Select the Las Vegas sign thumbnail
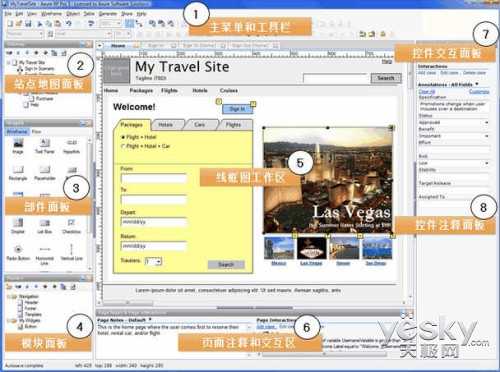Image resolution: width=500 pixels, height=372 pixels. point(311,248)
